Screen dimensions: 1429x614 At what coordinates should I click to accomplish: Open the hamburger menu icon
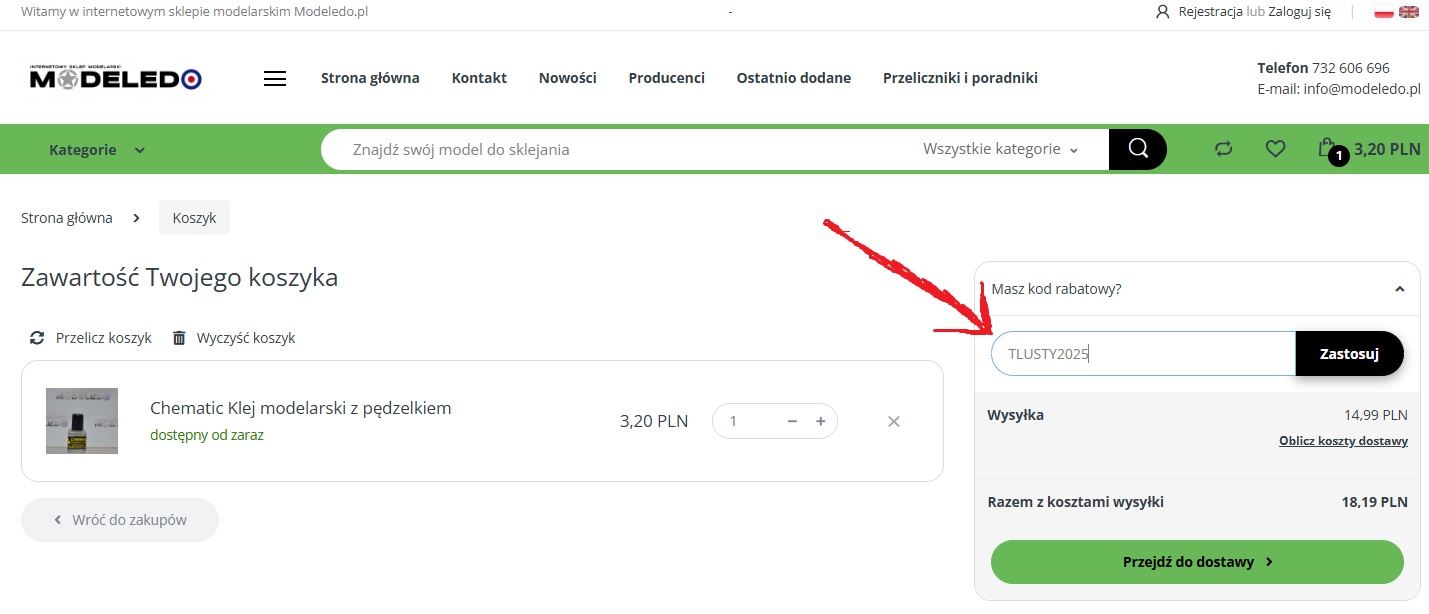click(x=275, y=79)
